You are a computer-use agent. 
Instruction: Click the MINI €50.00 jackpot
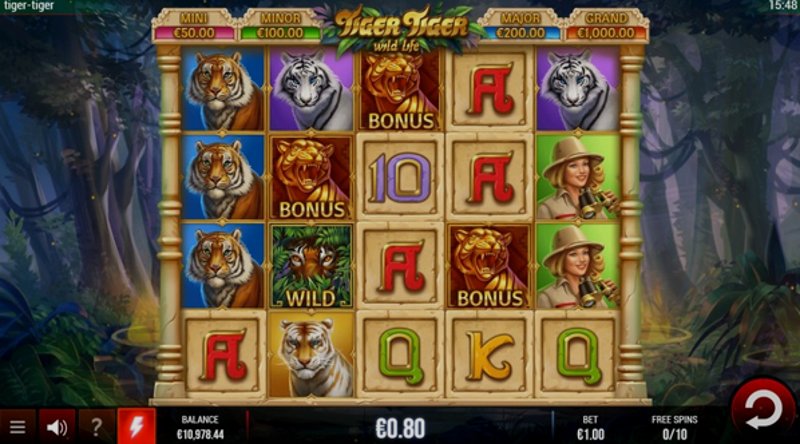point(194,27)
